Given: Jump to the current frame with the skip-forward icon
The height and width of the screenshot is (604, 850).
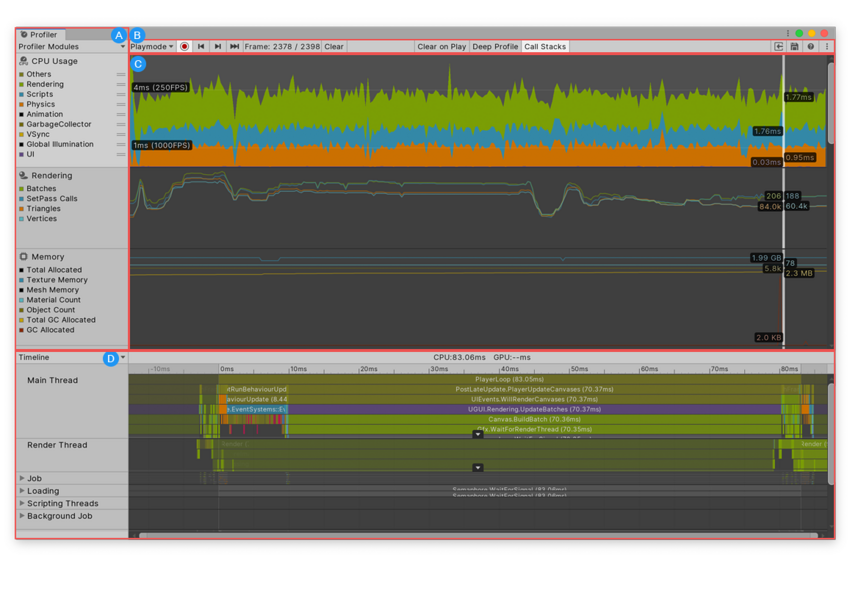Looking at the screenshot, I should click(233, 46).
